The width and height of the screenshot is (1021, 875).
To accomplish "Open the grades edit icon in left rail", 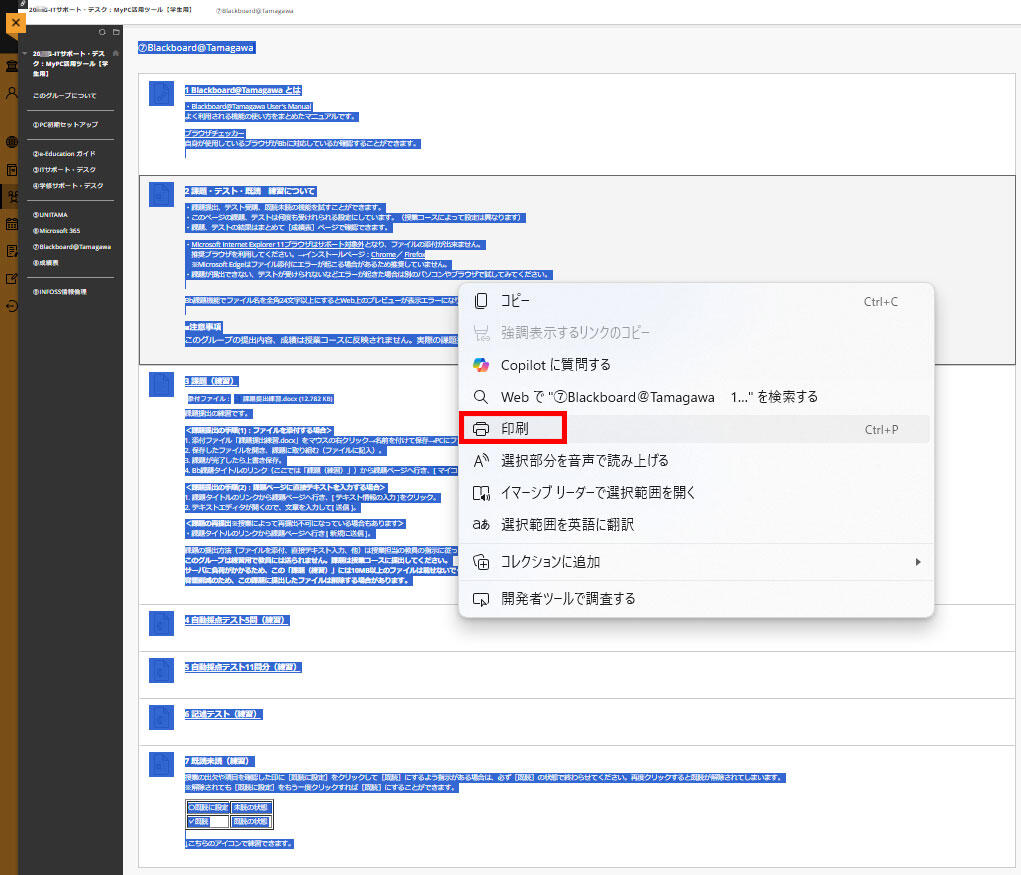I will coord(11,279).
